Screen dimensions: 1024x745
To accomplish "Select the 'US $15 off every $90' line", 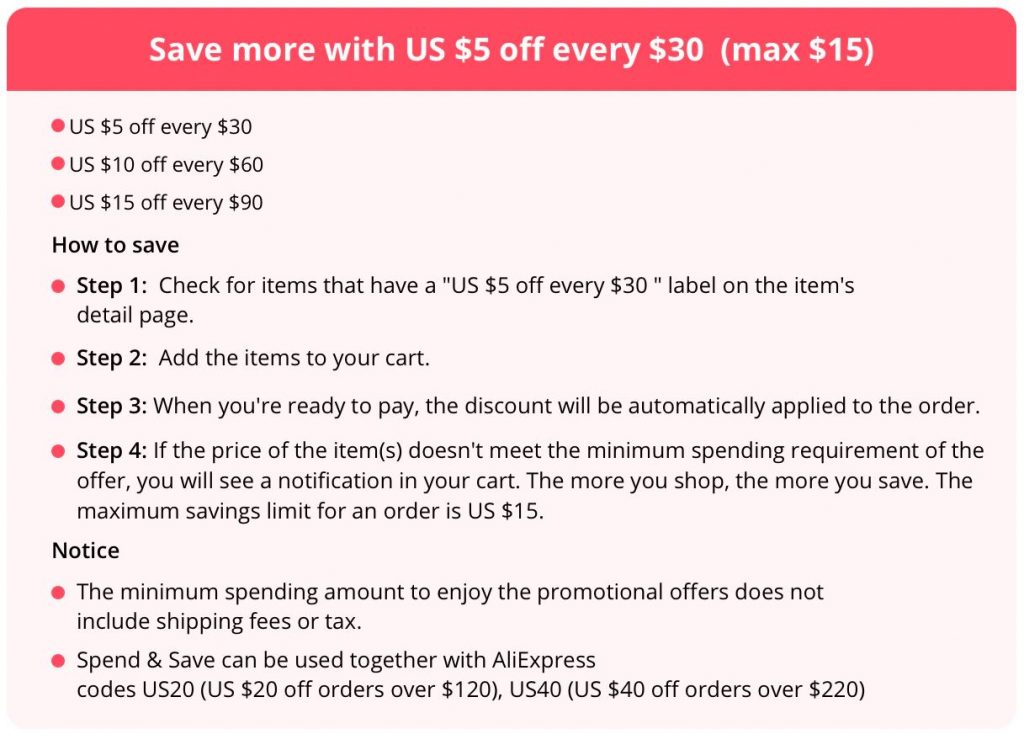I will pos(167,202).
